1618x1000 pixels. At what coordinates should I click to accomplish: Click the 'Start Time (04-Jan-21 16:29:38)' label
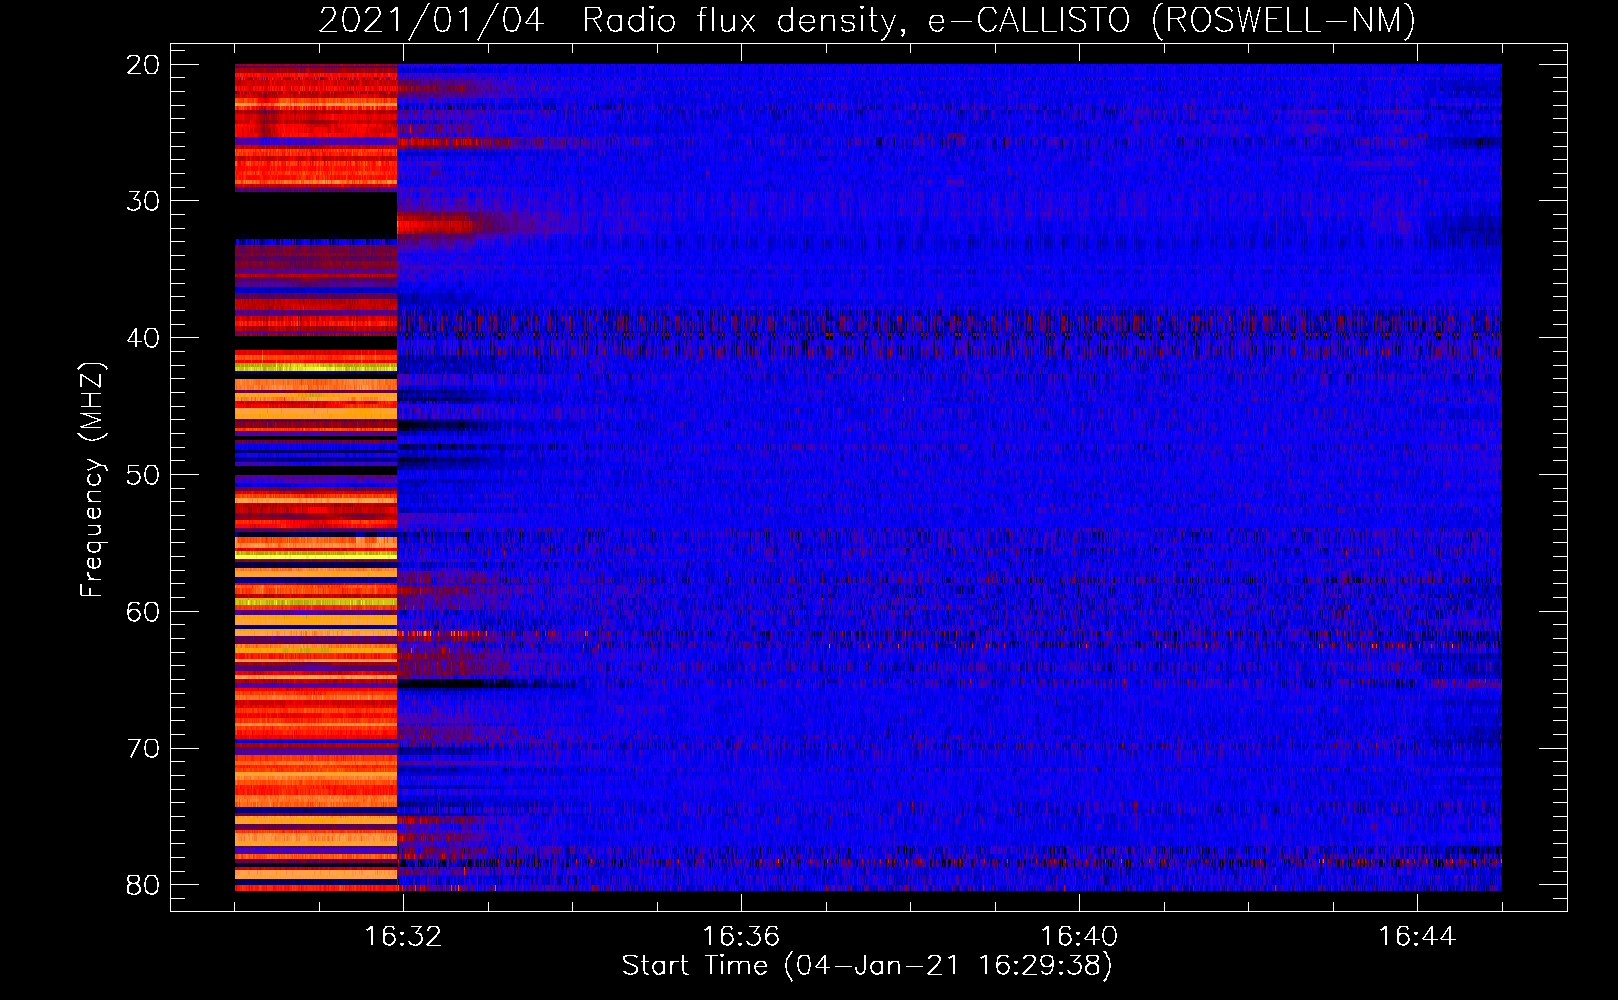[867, 966]
